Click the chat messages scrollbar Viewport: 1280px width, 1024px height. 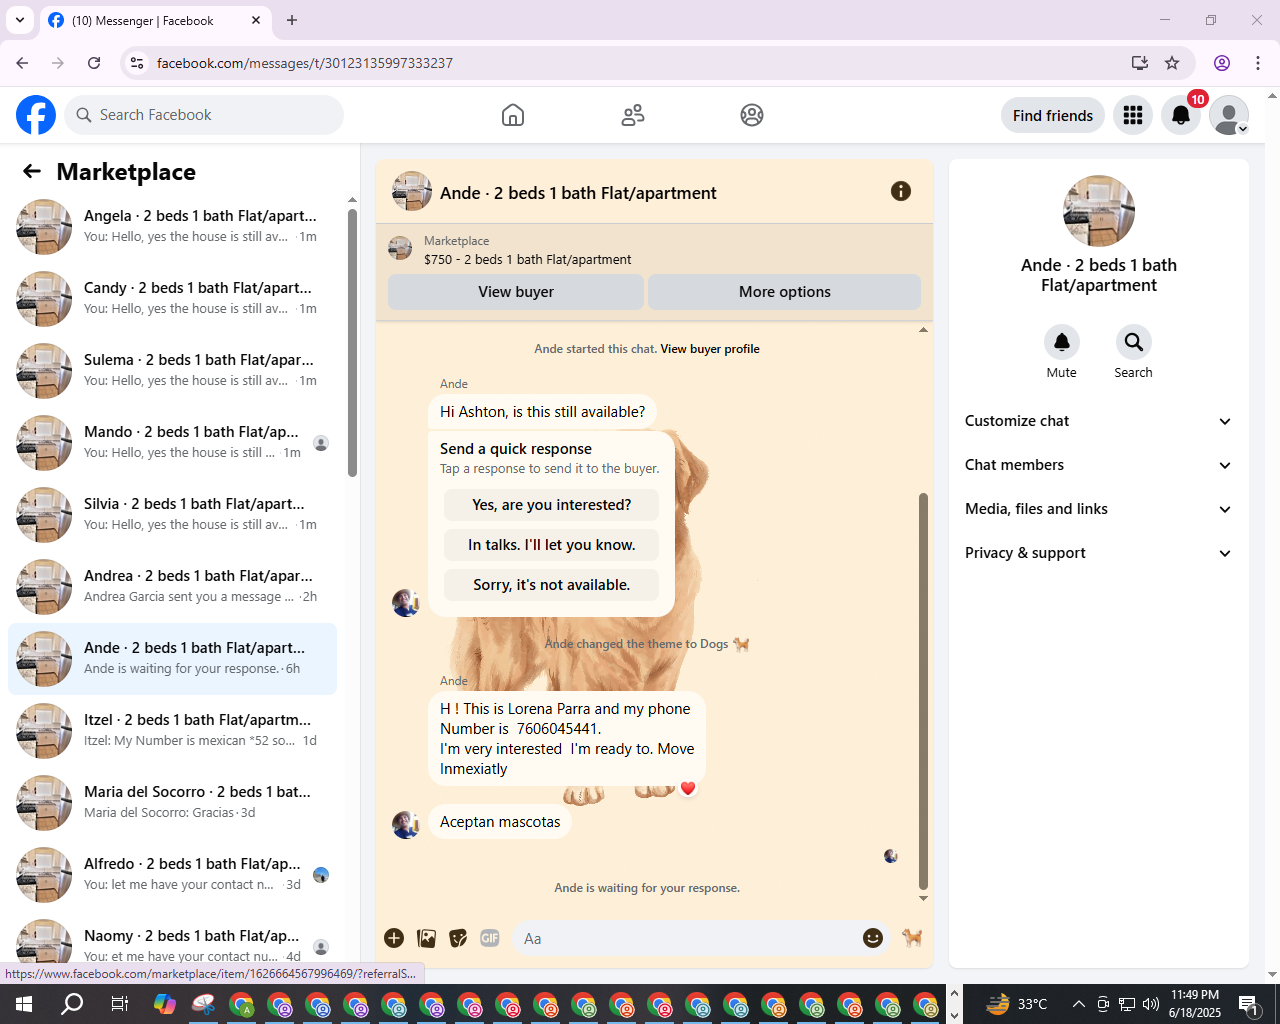tap(923, 690)
